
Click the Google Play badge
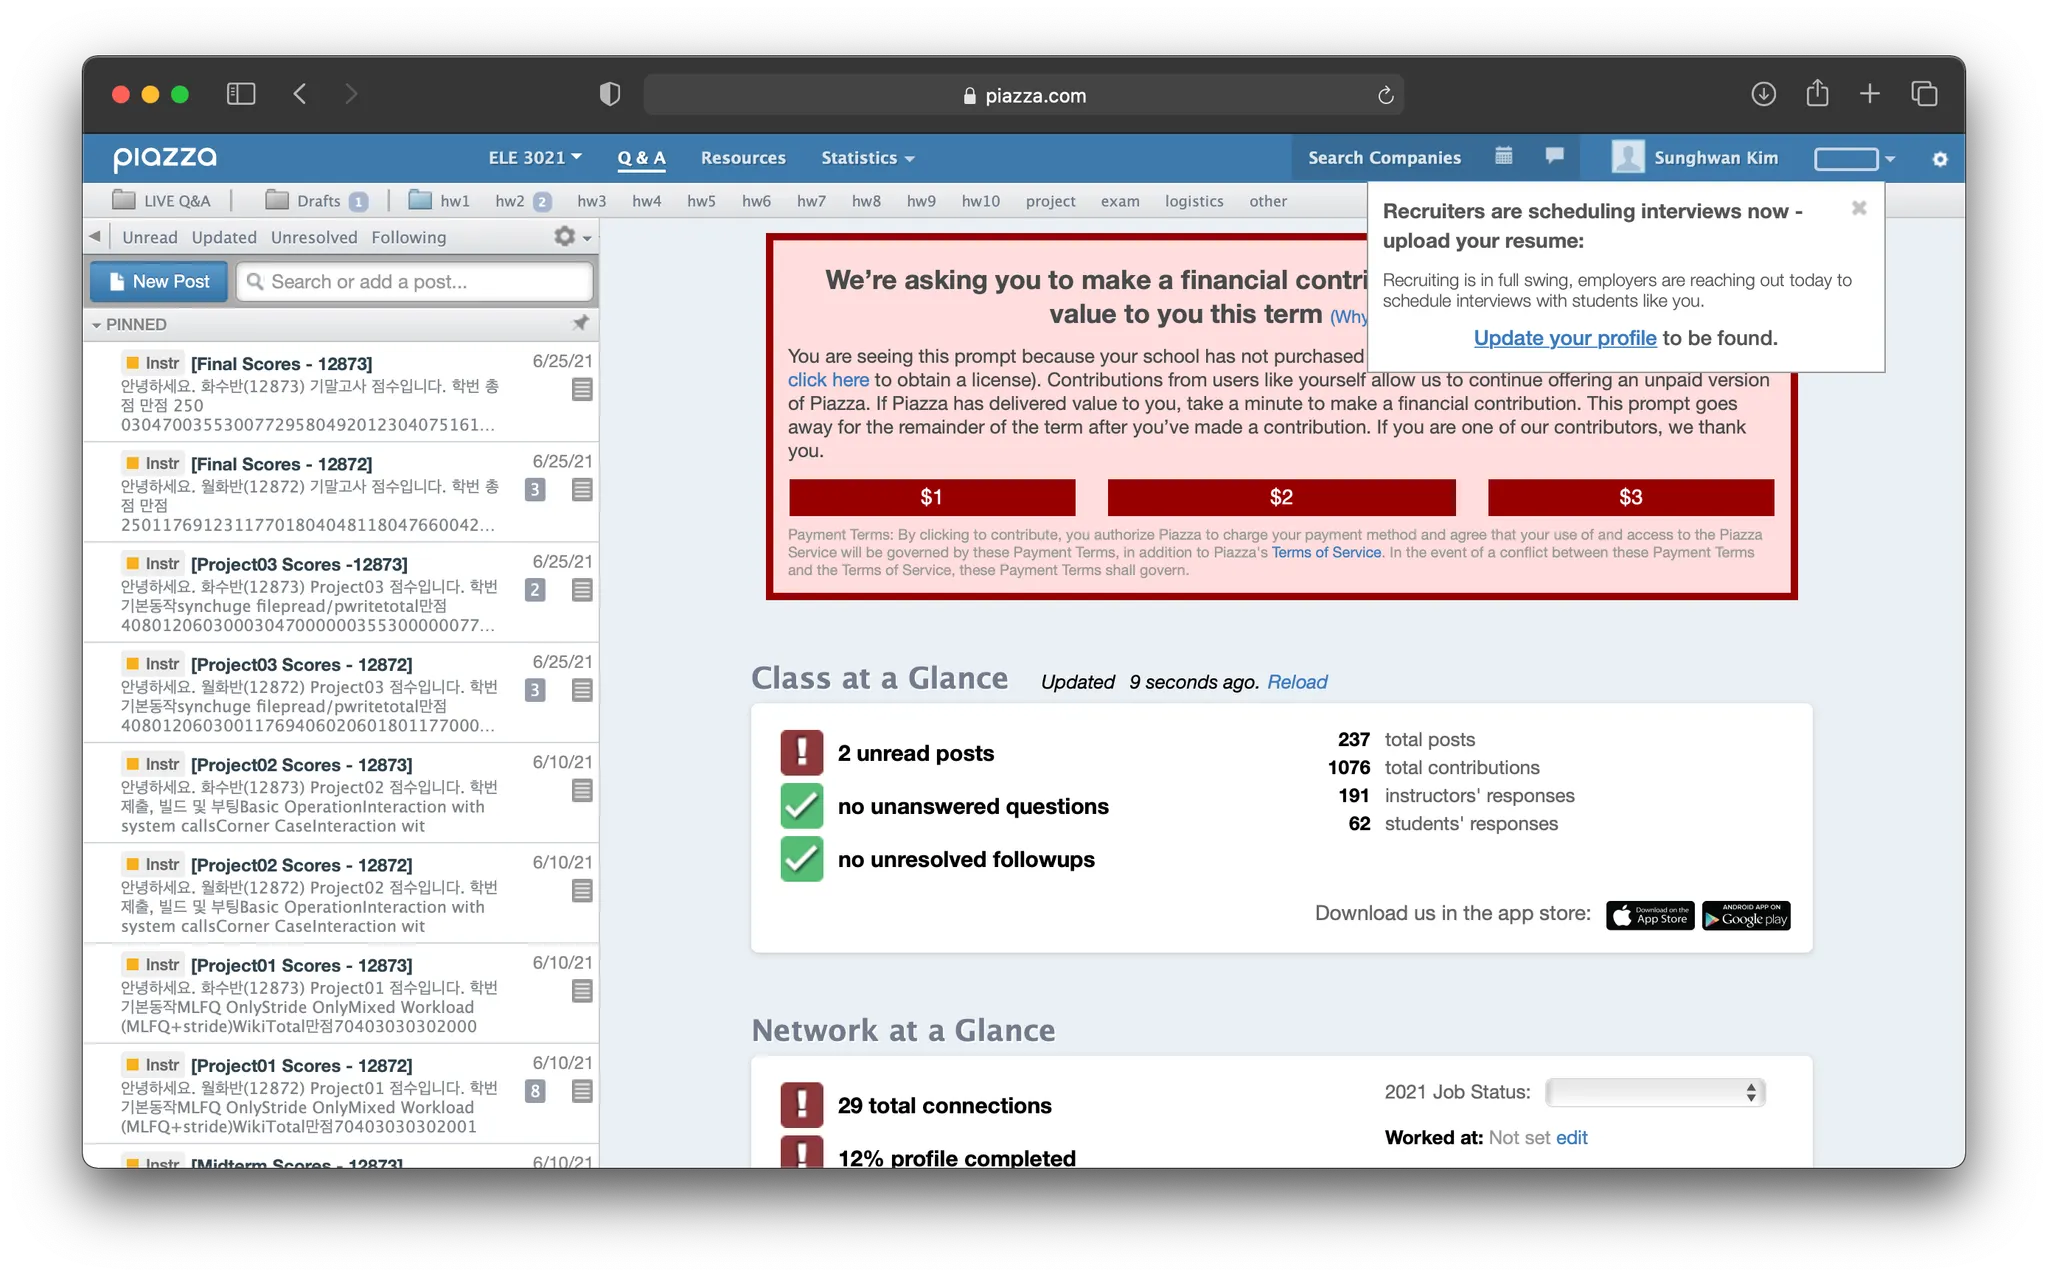pyautogui.click(x=1746, y=915)
